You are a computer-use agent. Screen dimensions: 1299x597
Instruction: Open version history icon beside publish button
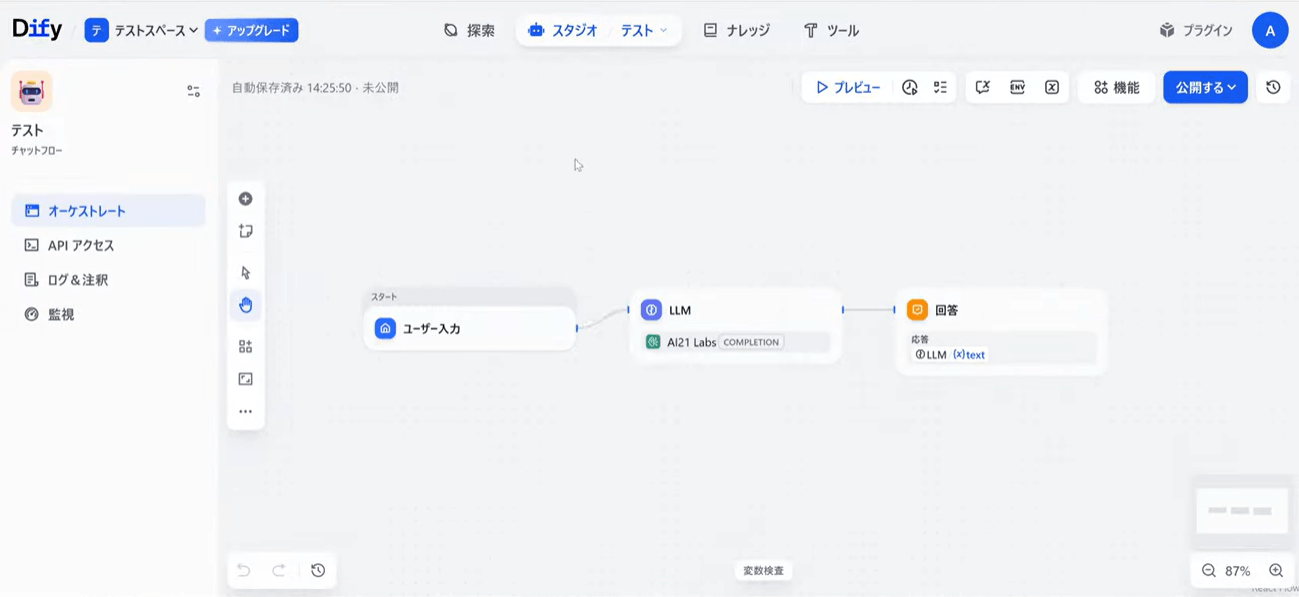(x=1273, y=88)
